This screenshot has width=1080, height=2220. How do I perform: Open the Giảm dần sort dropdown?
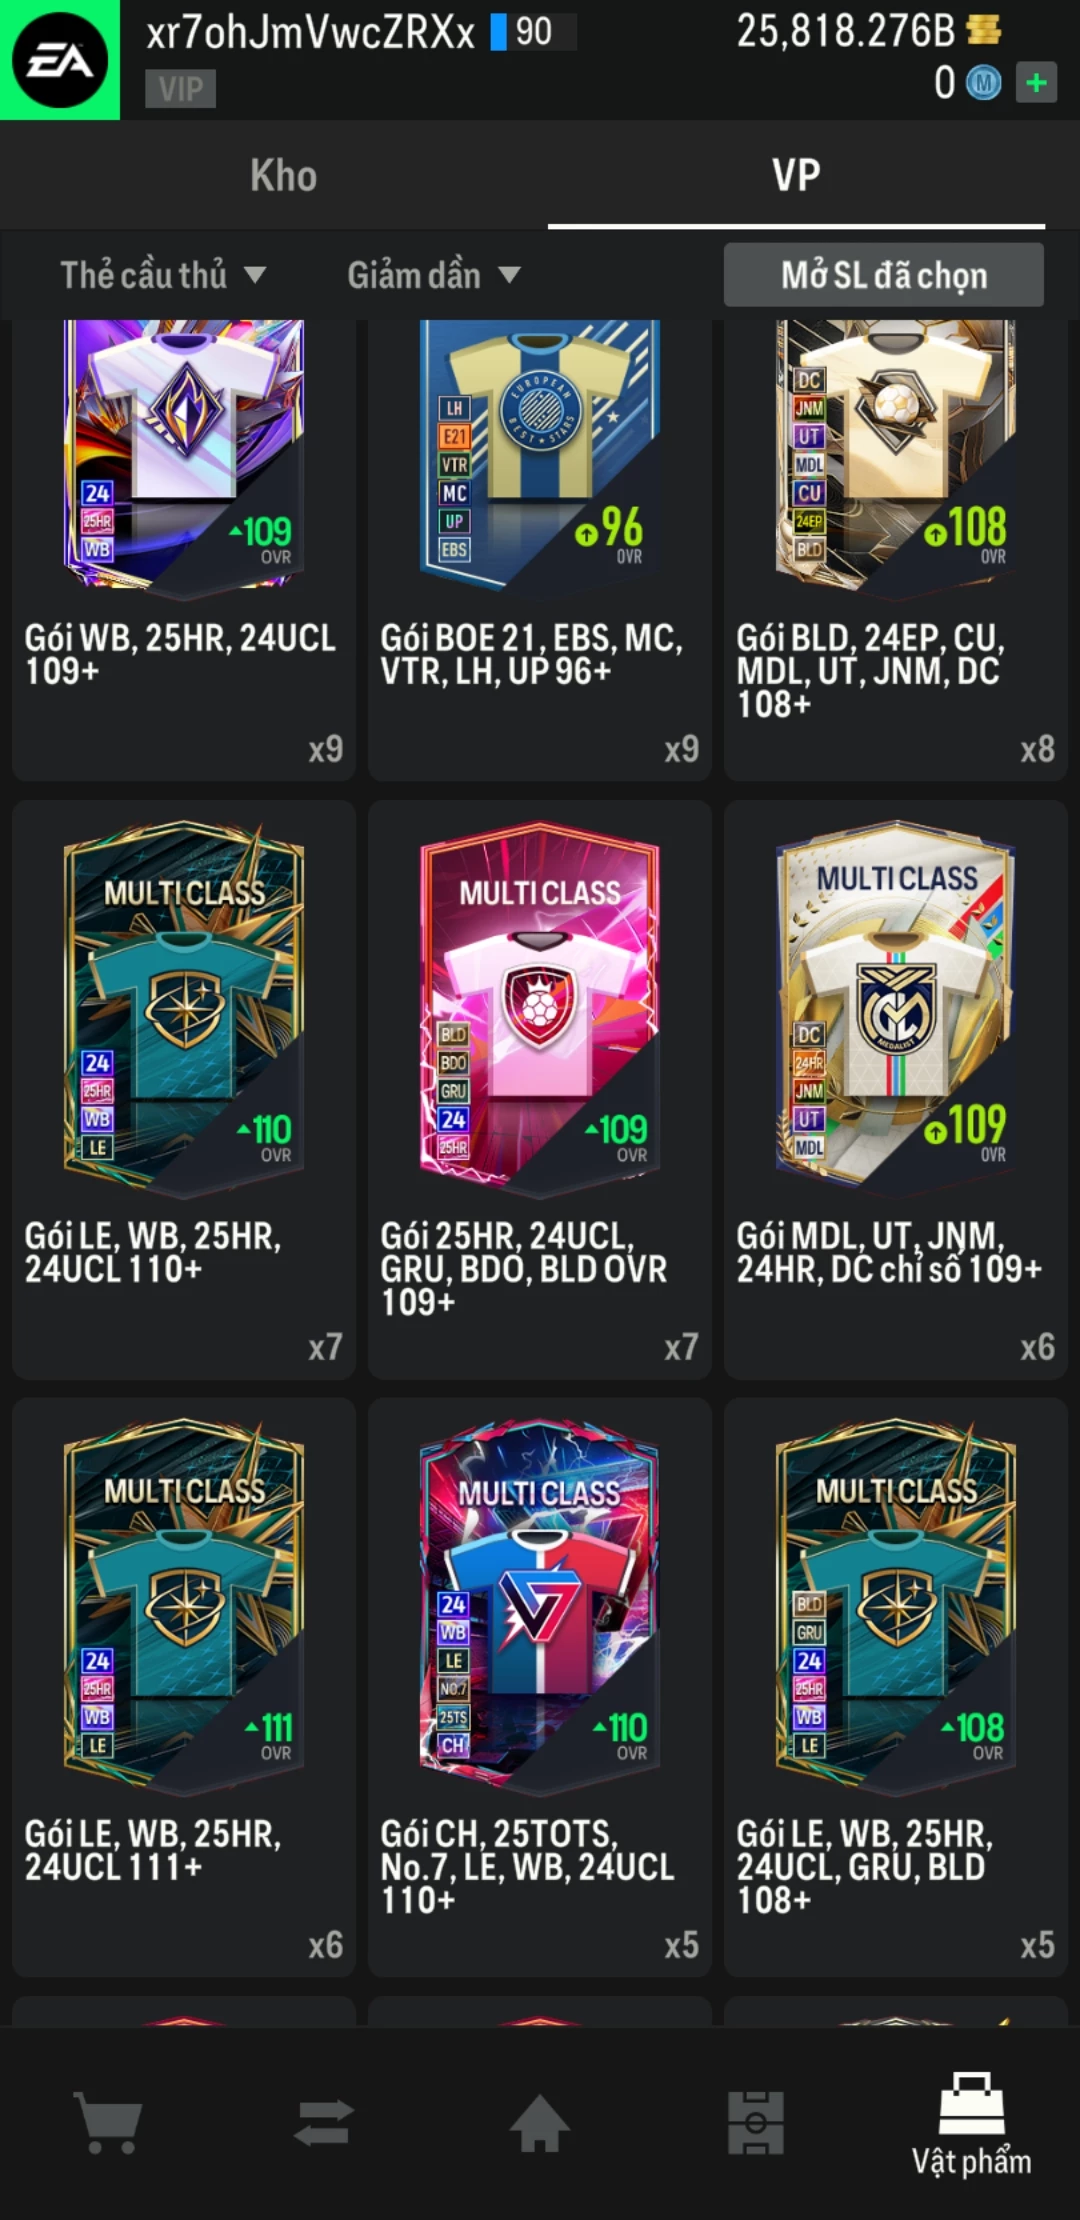point(434,275)
